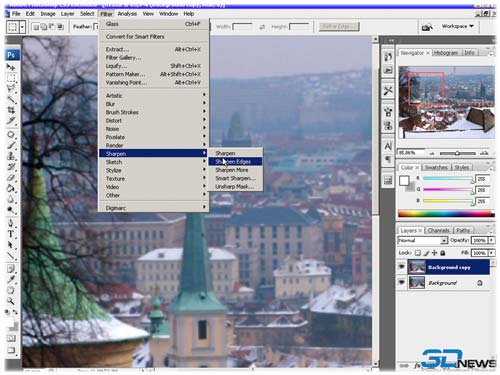Select the Zoom tool

point(11,301)
